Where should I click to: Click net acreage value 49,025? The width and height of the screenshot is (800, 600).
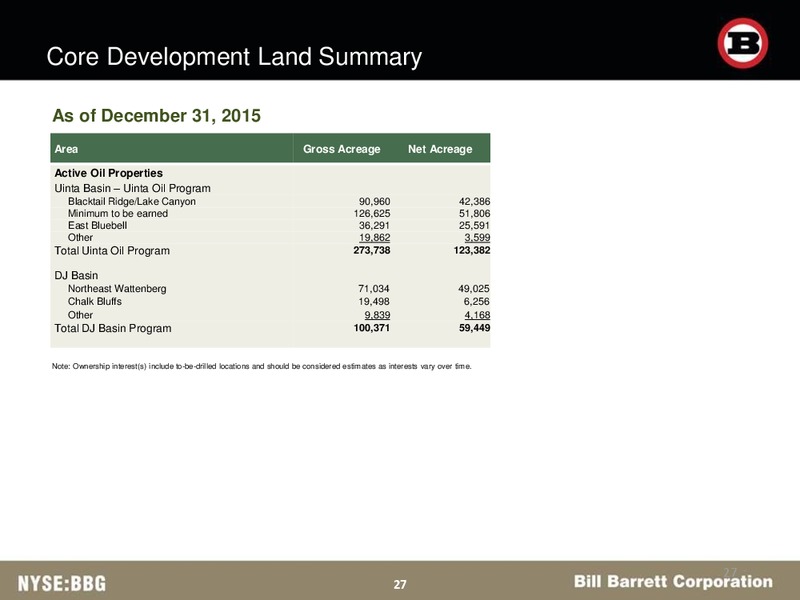474,289
